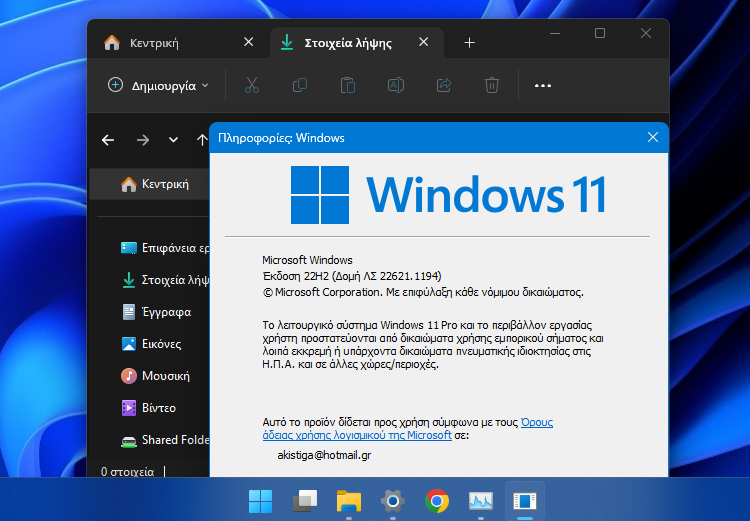Click the Share icon in toolbar

[443, 85]
